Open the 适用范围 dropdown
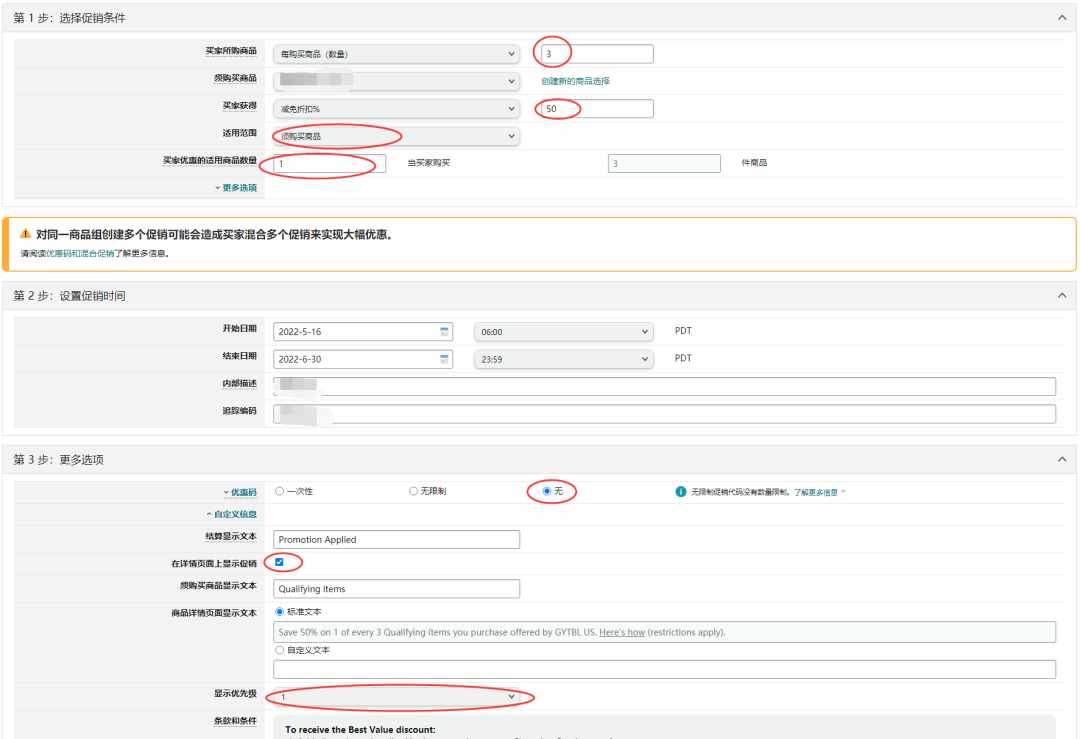 pos(396,136)
